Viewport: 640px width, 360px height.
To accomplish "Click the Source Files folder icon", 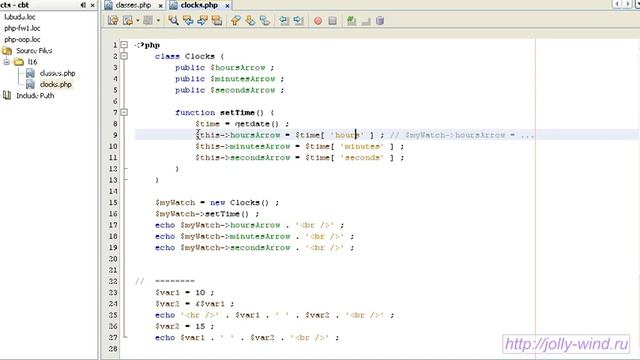I will coord(7,51).
